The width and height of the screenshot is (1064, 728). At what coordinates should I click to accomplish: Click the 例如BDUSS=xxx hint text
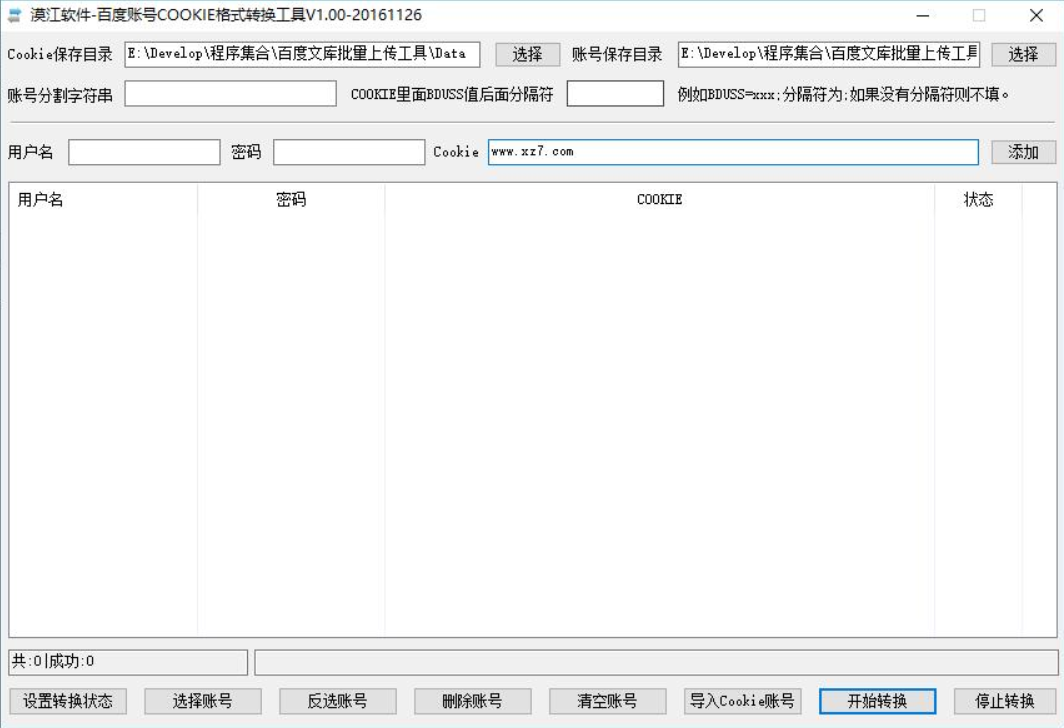843,94
